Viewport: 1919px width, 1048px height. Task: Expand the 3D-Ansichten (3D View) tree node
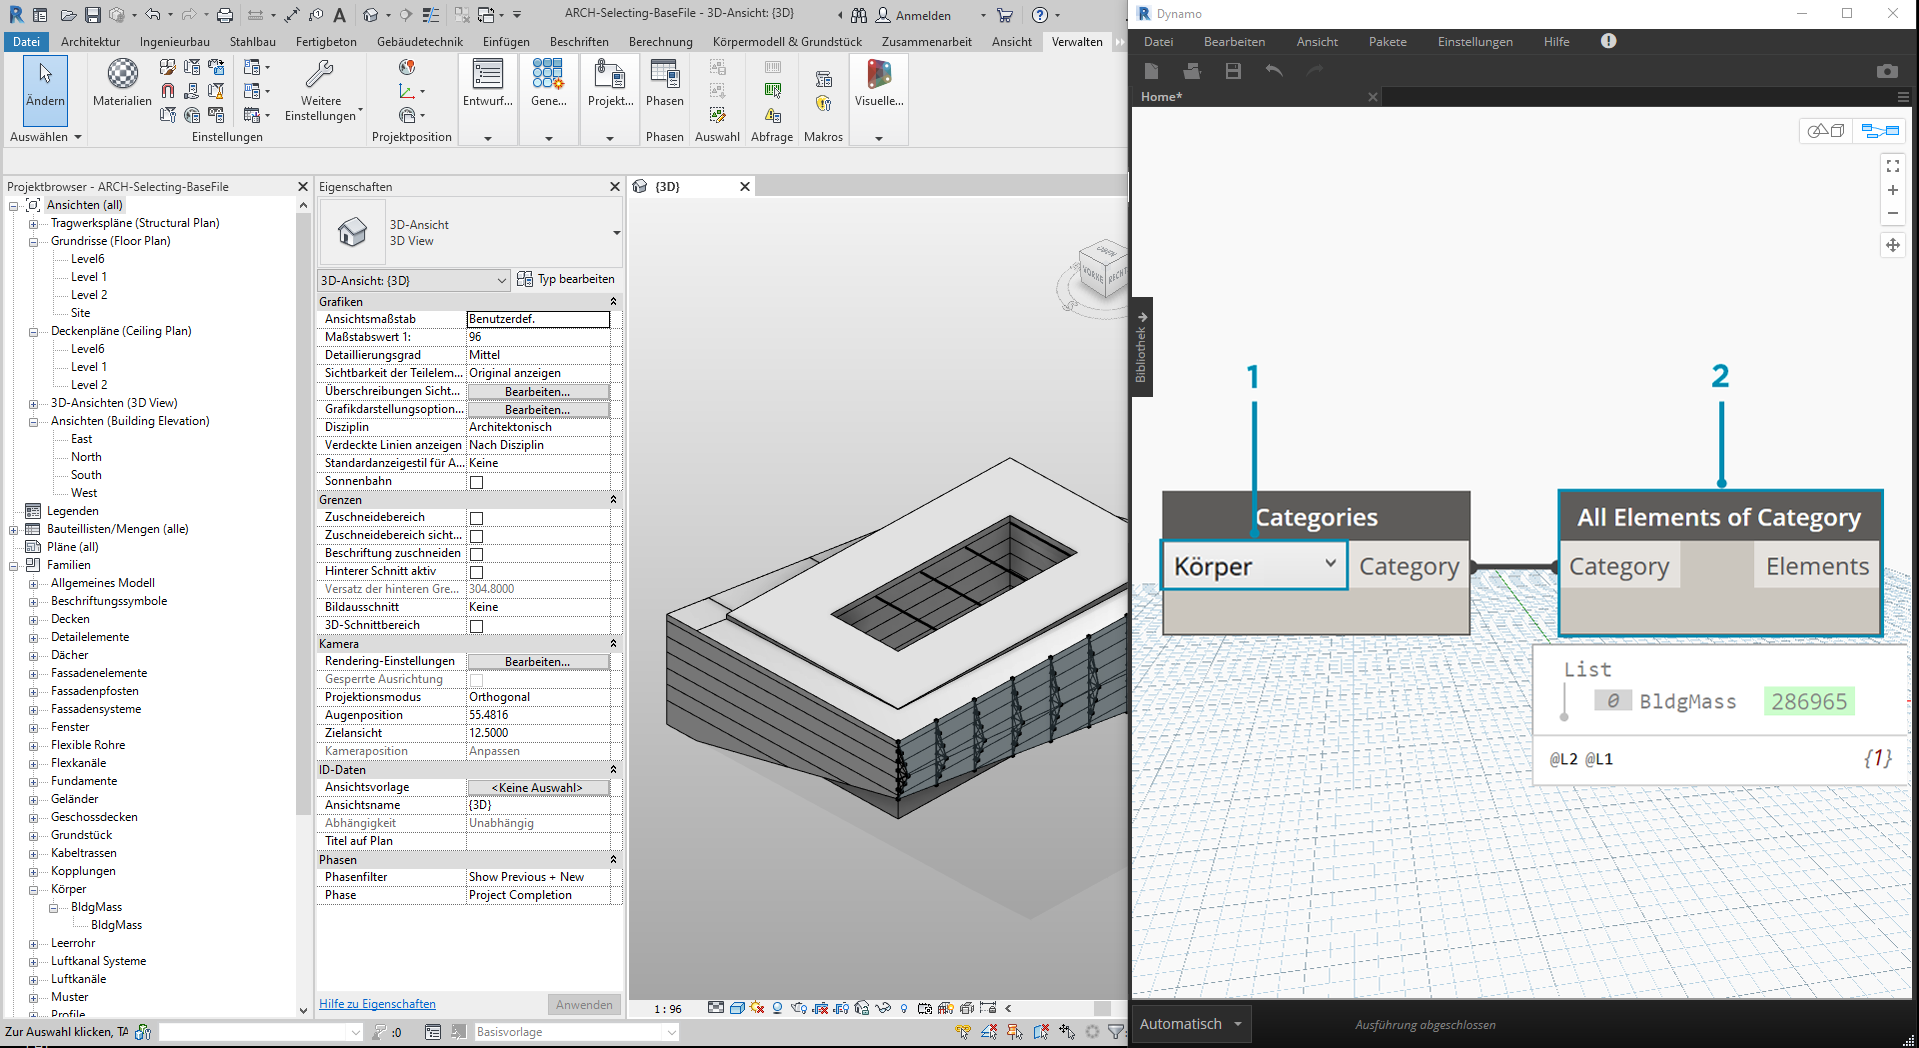pyautogui.click(x=33, y=404)
